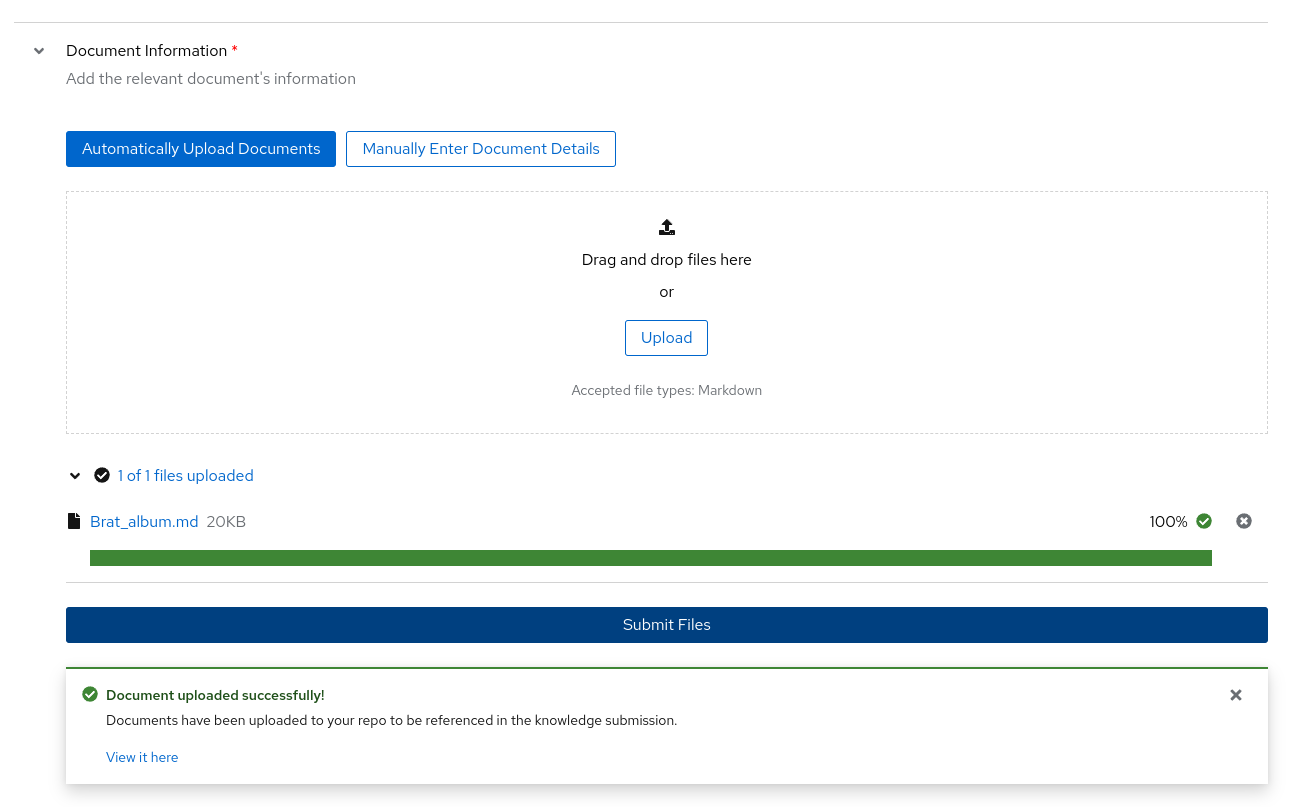The width and height of the screenshot is (1302, 807).
Task: Open the 'View it here' link
Action: pos(142,757)
